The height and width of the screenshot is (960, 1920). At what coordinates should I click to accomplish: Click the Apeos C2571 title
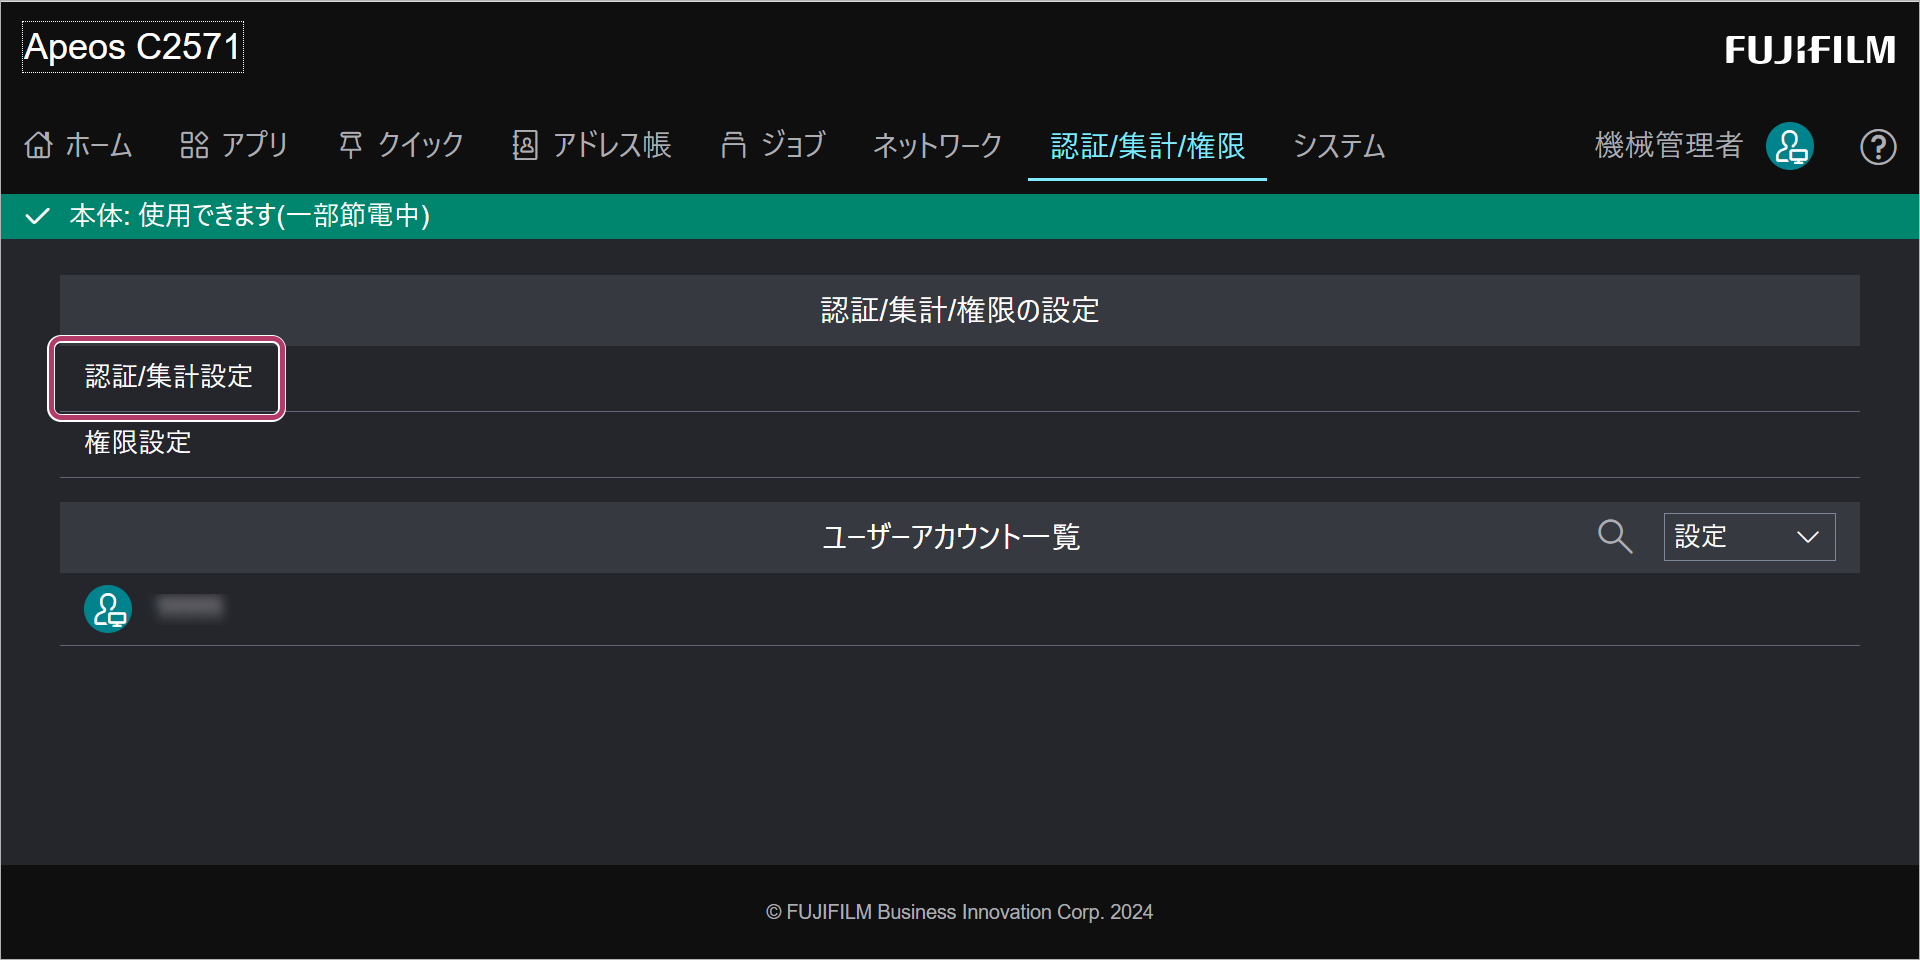133,47
